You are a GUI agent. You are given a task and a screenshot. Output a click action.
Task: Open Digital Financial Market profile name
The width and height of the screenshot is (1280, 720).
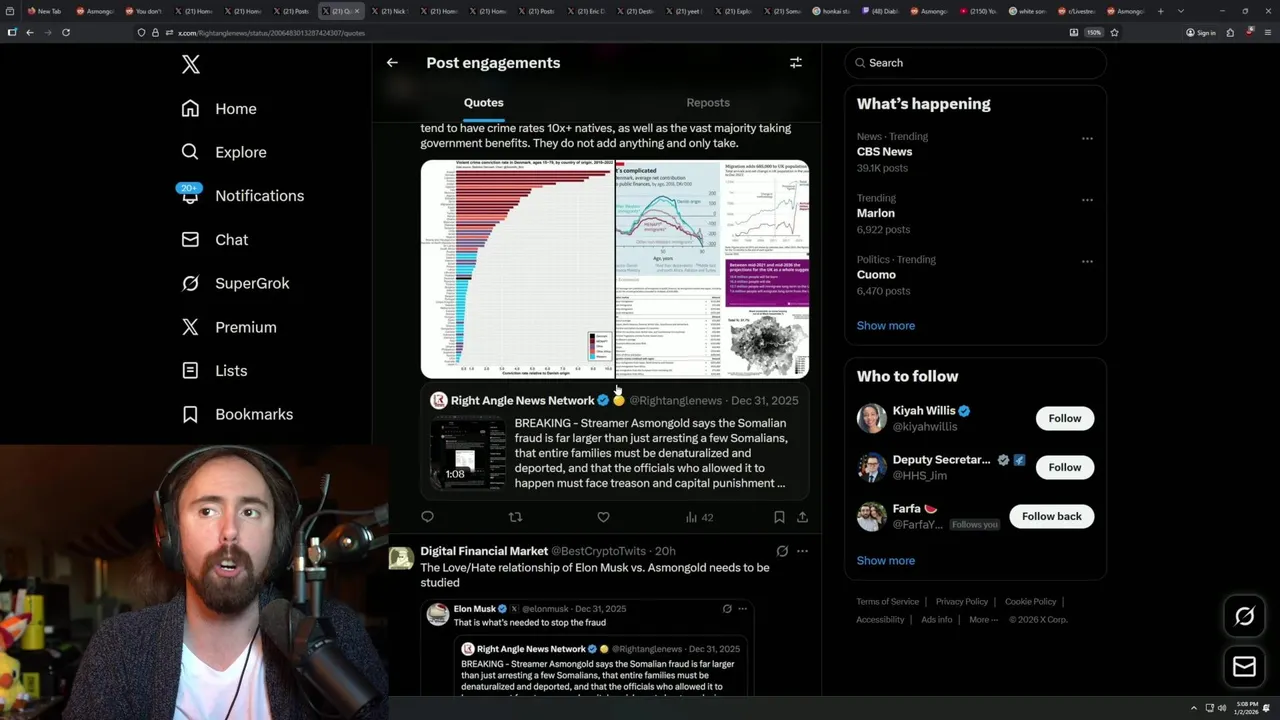coord(484,551)
